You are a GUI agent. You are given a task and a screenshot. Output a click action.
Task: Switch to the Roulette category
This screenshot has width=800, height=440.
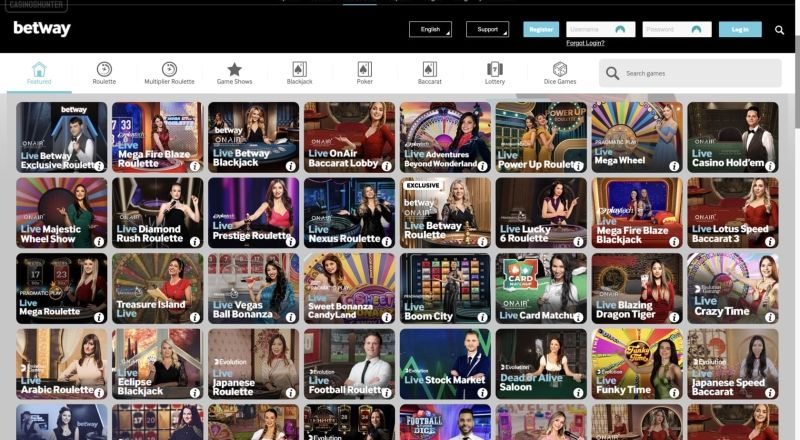104,73
